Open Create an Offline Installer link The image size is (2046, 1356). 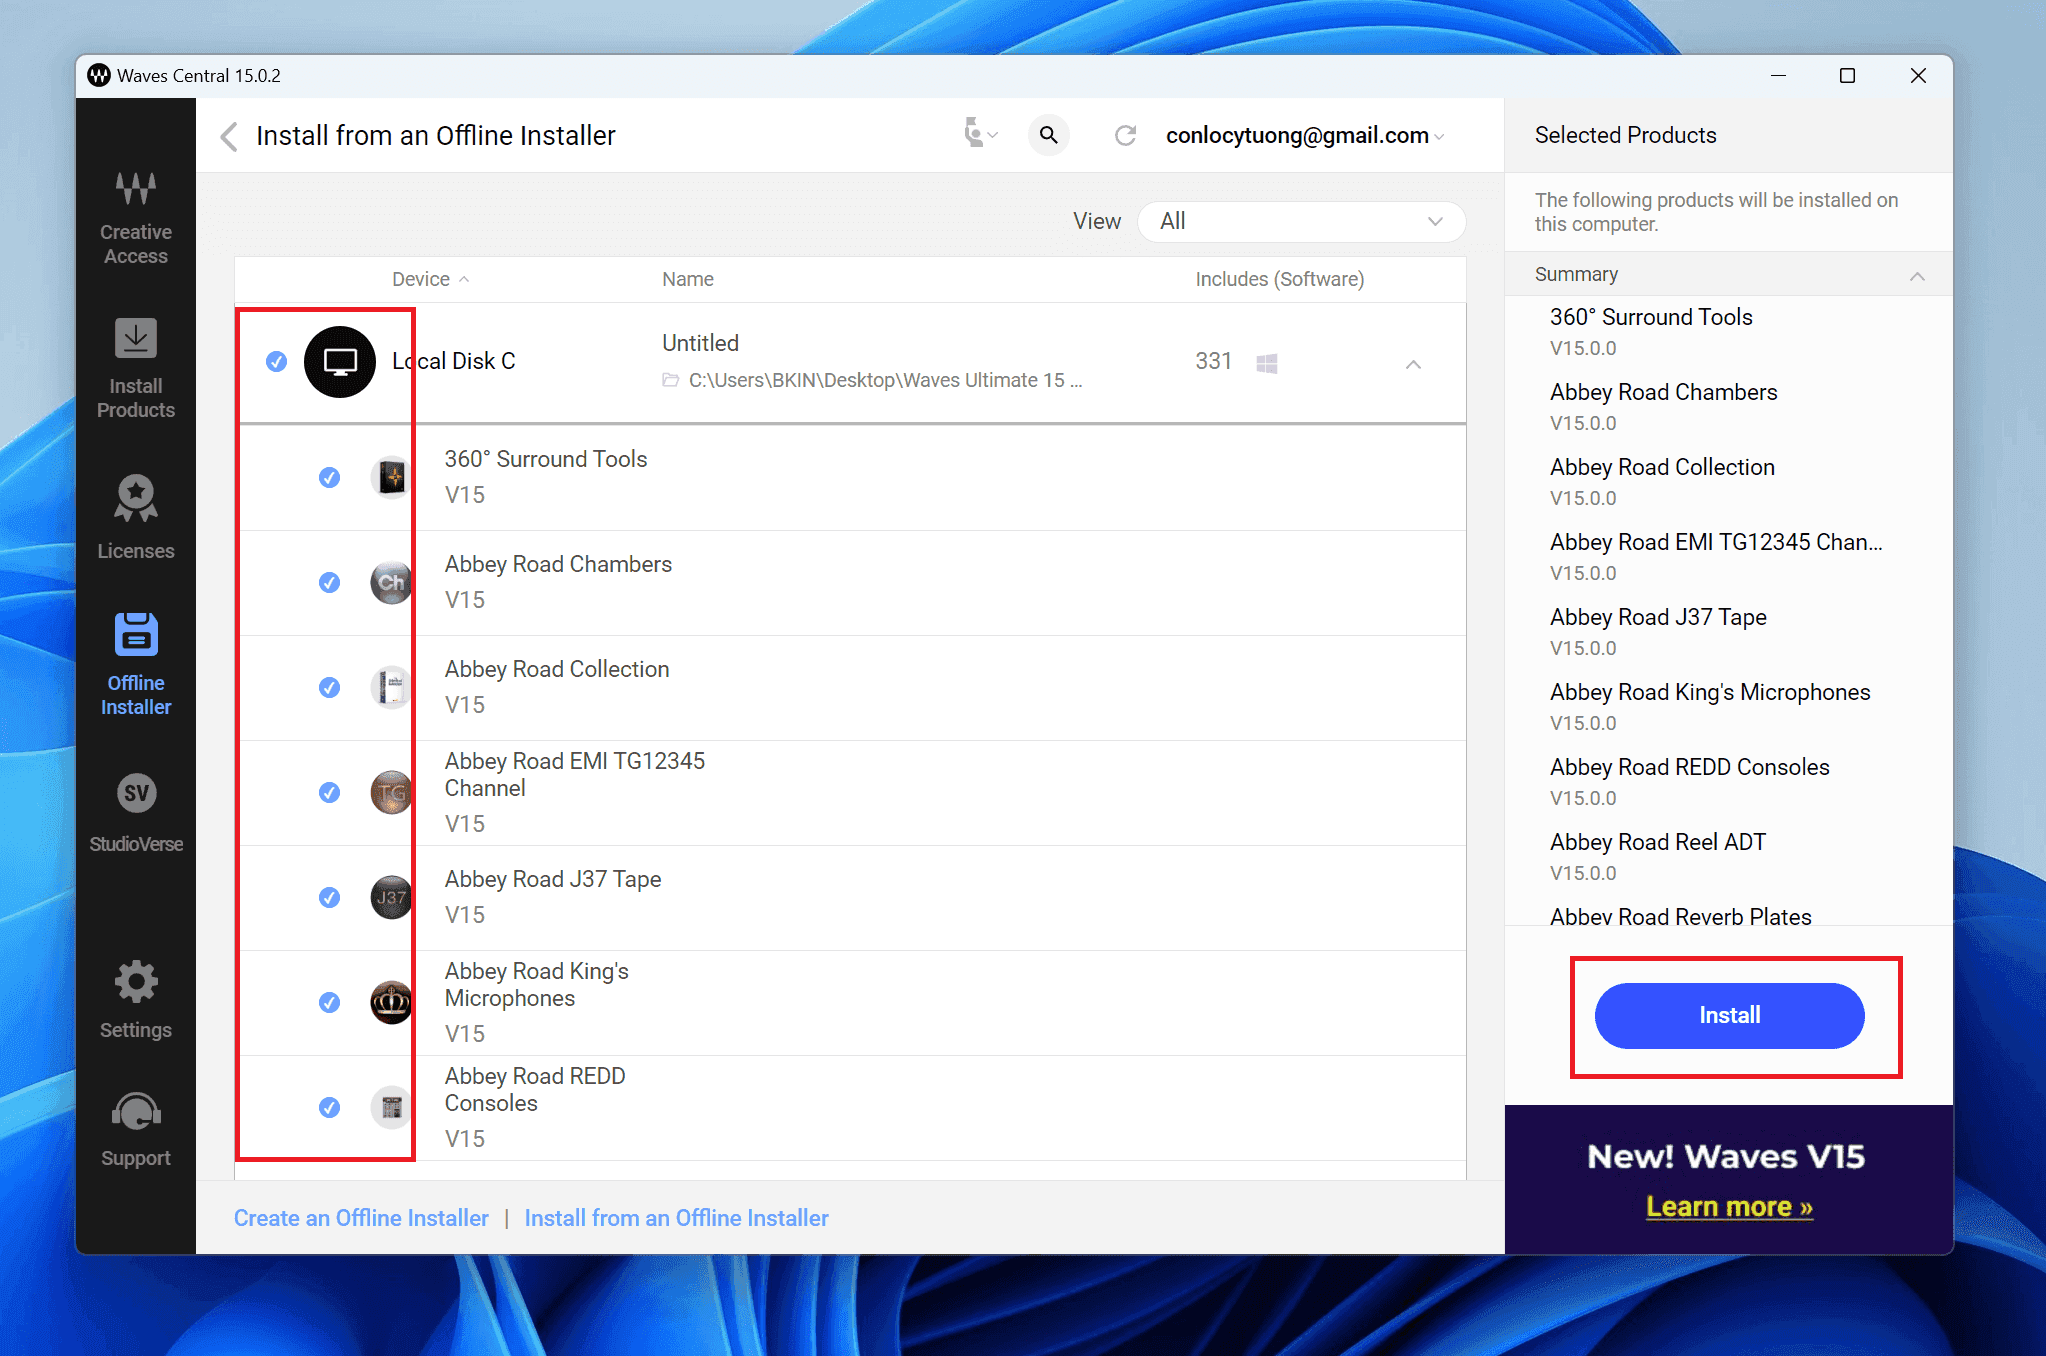point(361,1218)
